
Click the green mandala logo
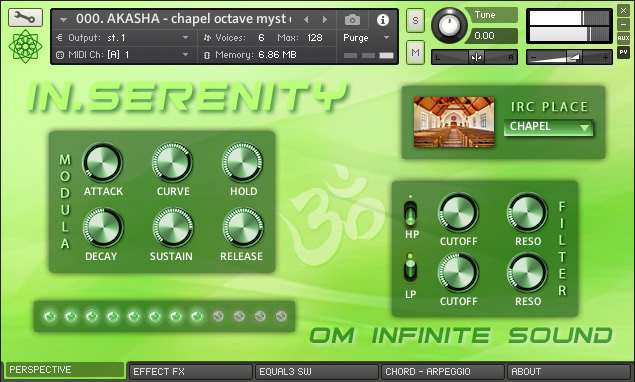click(25, 46)
